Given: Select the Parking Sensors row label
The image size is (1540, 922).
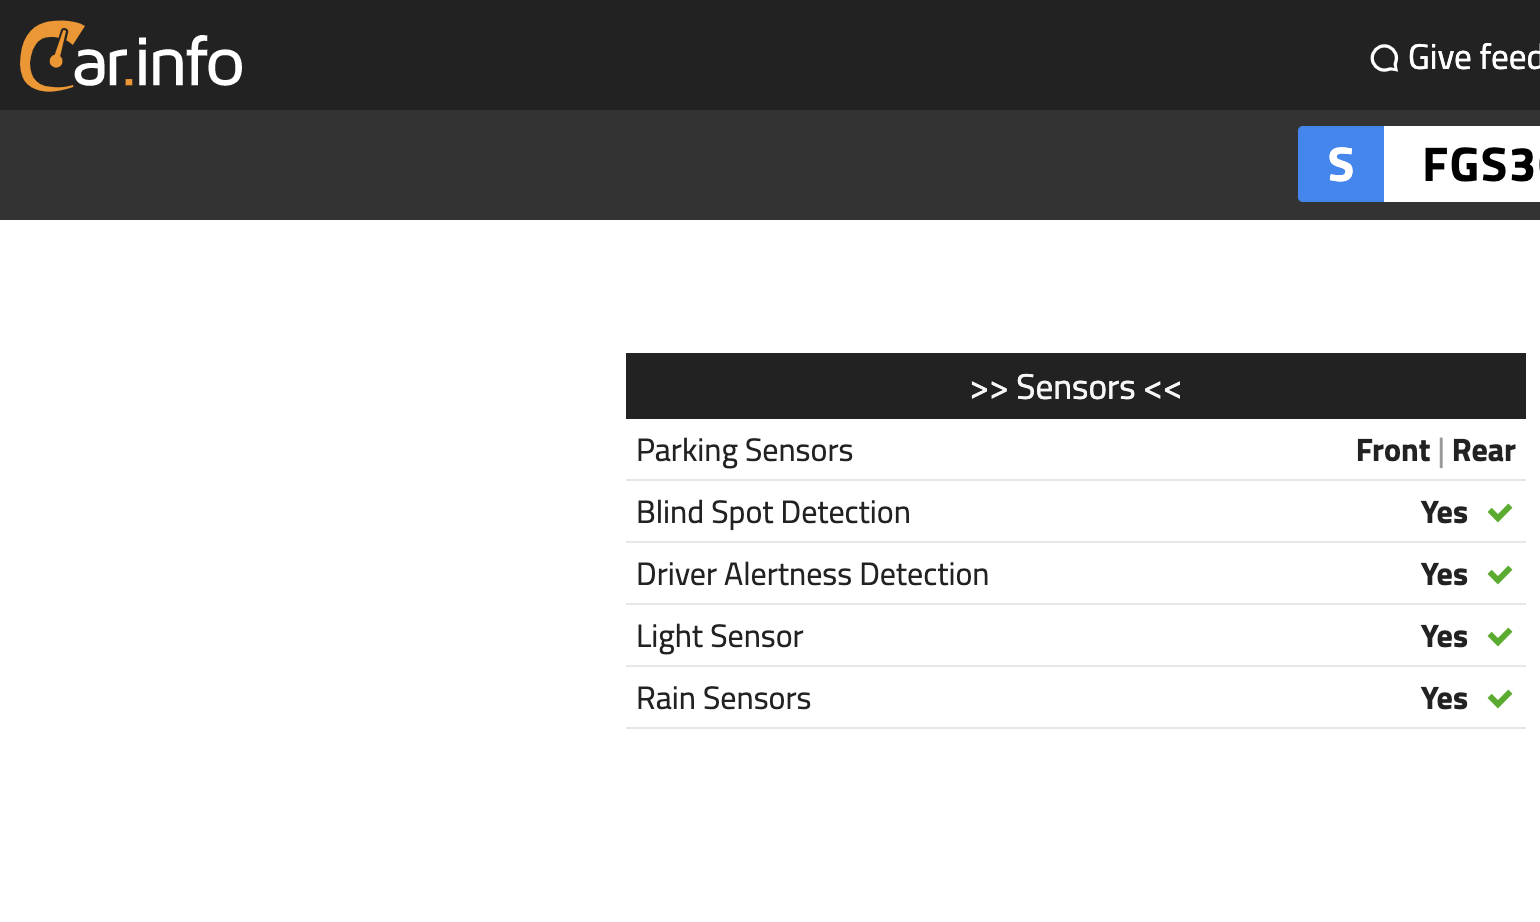Looking at the screenshot, I should click(x=744, y=451).
